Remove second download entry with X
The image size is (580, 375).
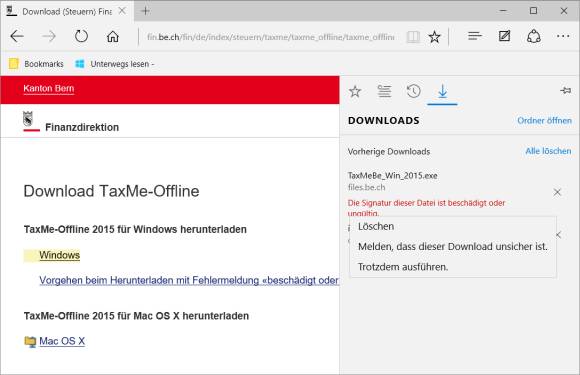(559, 235)
